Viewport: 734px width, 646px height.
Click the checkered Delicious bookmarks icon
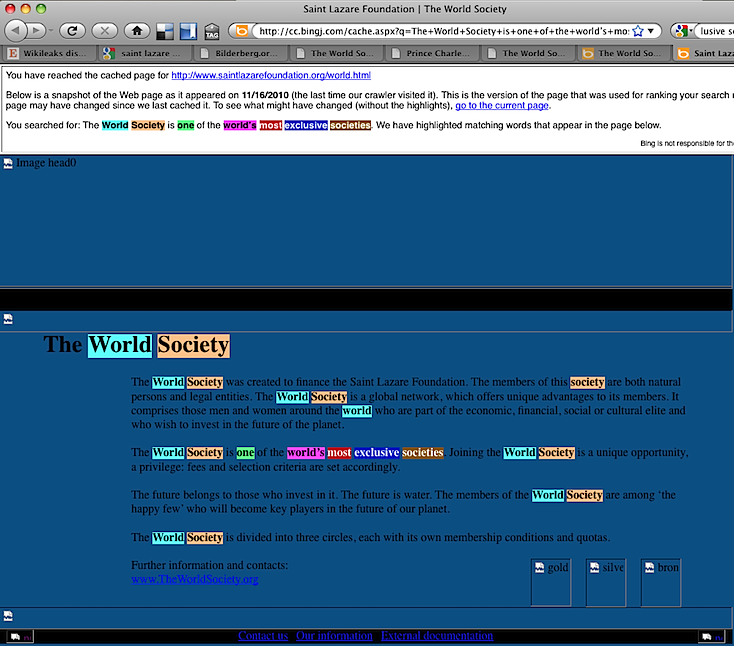tap(165, 31)
